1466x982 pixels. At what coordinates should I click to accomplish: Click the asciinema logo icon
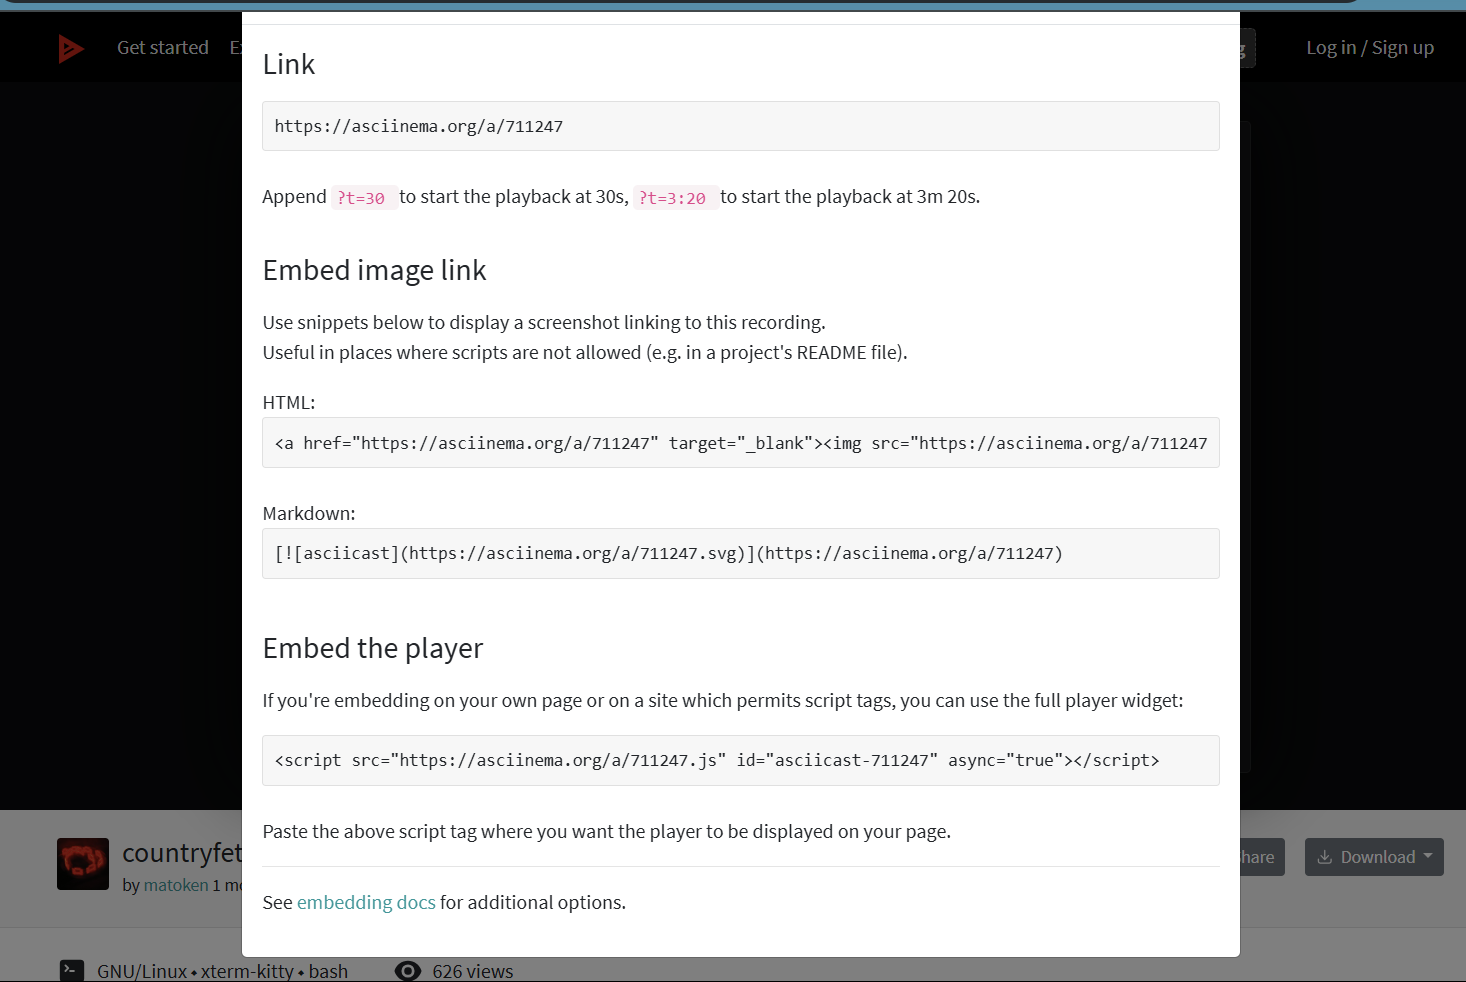(71, 48)
